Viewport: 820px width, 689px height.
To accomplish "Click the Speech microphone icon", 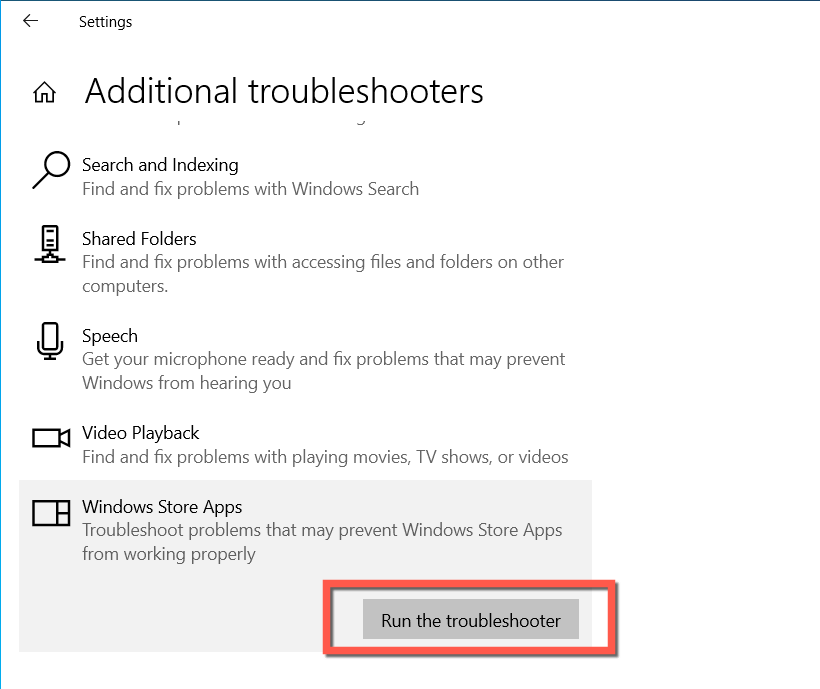I will click(x=49, y=341).
